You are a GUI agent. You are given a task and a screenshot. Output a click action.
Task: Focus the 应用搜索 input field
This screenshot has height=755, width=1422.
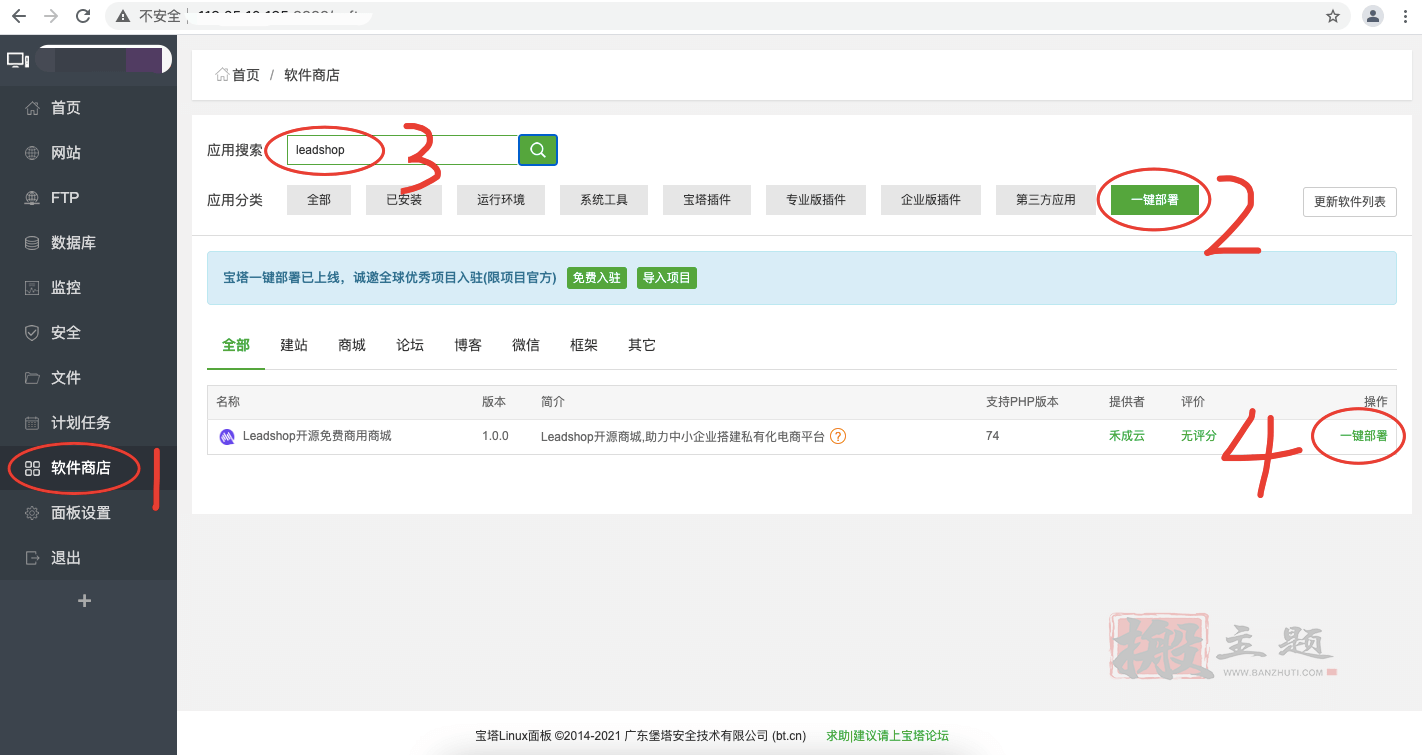click(402, 150)
